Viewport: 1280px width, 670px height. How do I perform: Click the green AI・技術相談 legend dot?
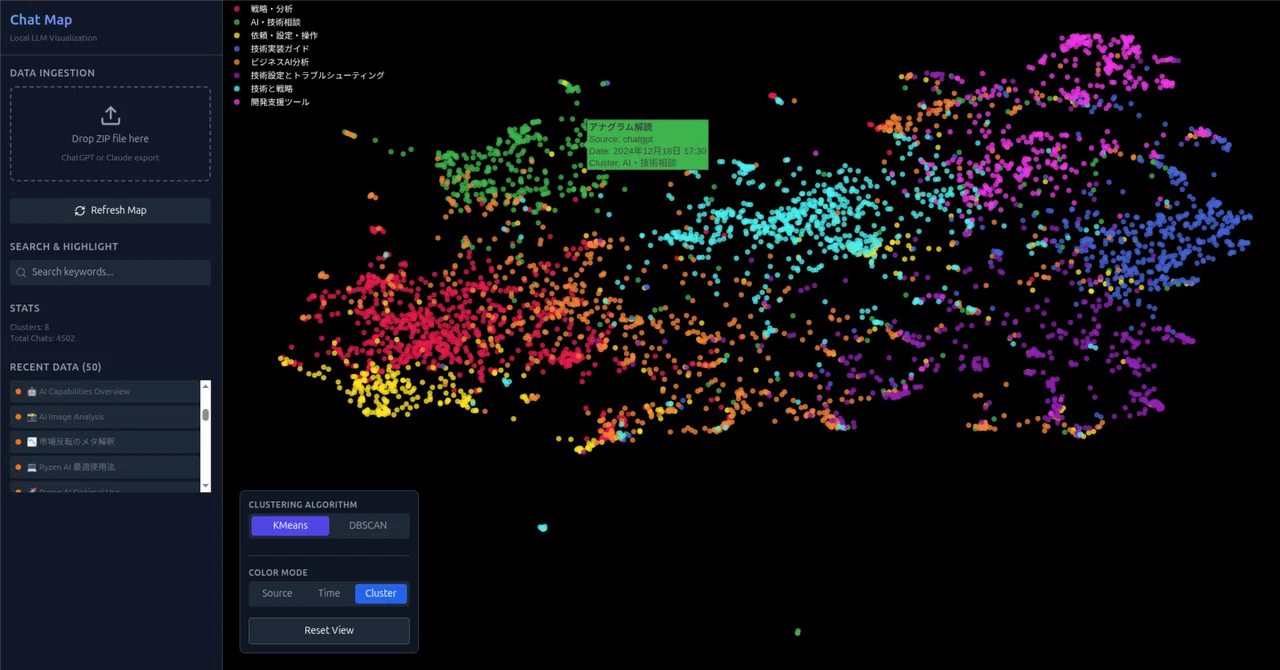coord(237,22)
